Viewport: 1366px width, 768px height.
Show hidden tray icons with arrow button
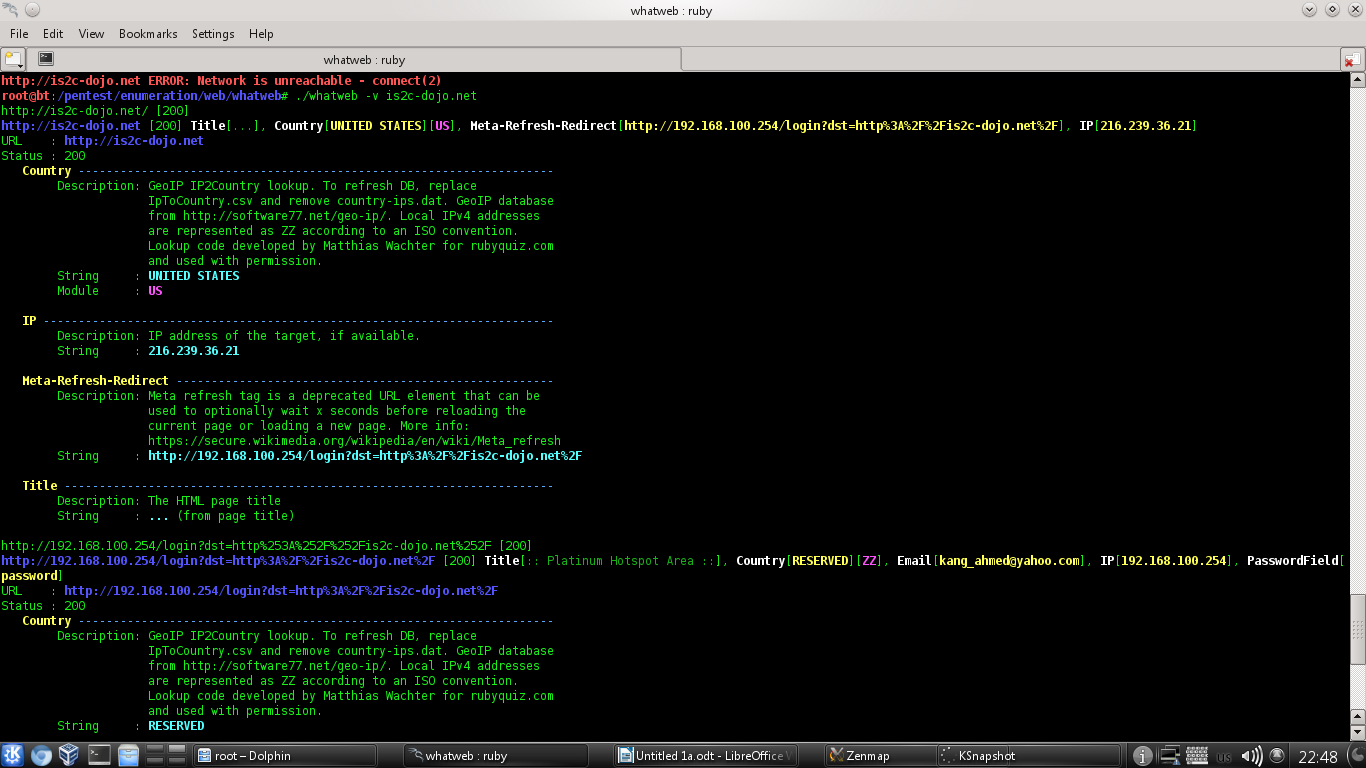1277,756
